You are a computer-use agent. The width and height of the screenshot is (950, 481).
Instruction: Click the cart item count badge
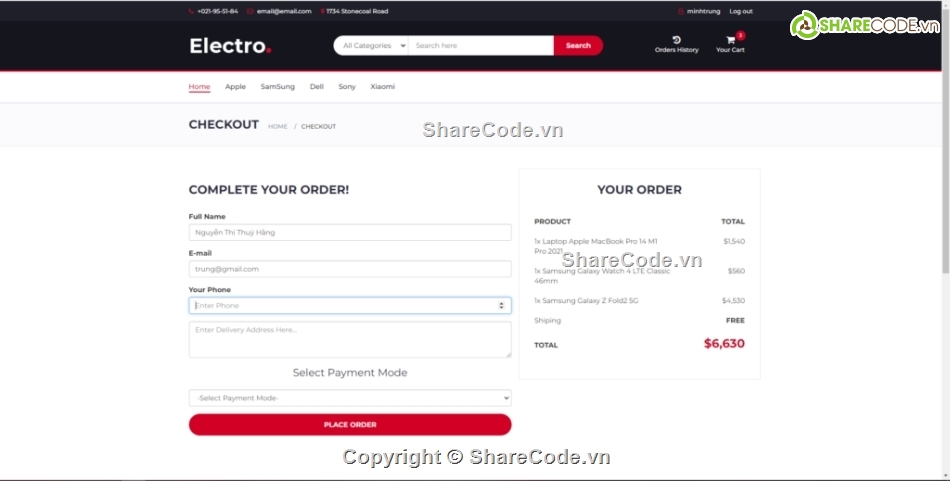coord(740,35)
